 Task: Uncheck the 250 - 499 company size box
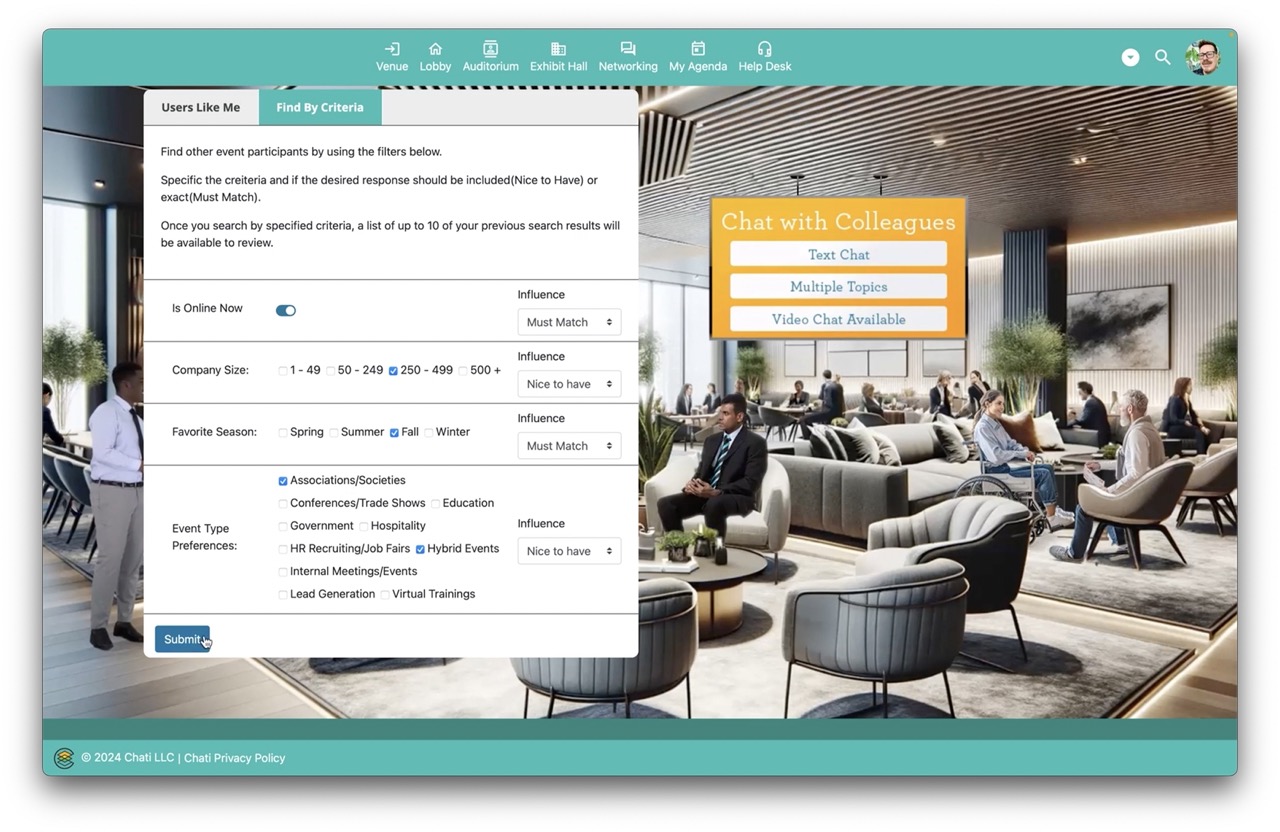pos(393,371)
